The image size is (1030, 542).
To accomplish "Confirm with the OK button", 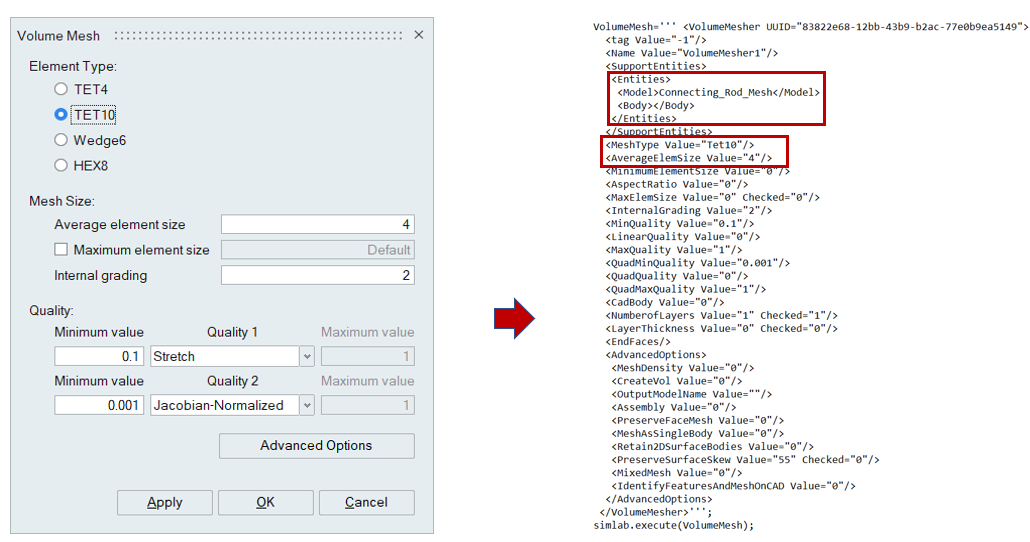I will 265,502.
